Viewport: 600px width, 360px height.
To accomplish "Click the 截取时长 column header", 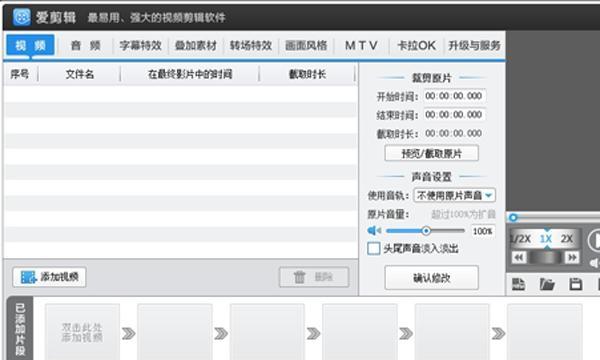I will click(x=307, y=74).
